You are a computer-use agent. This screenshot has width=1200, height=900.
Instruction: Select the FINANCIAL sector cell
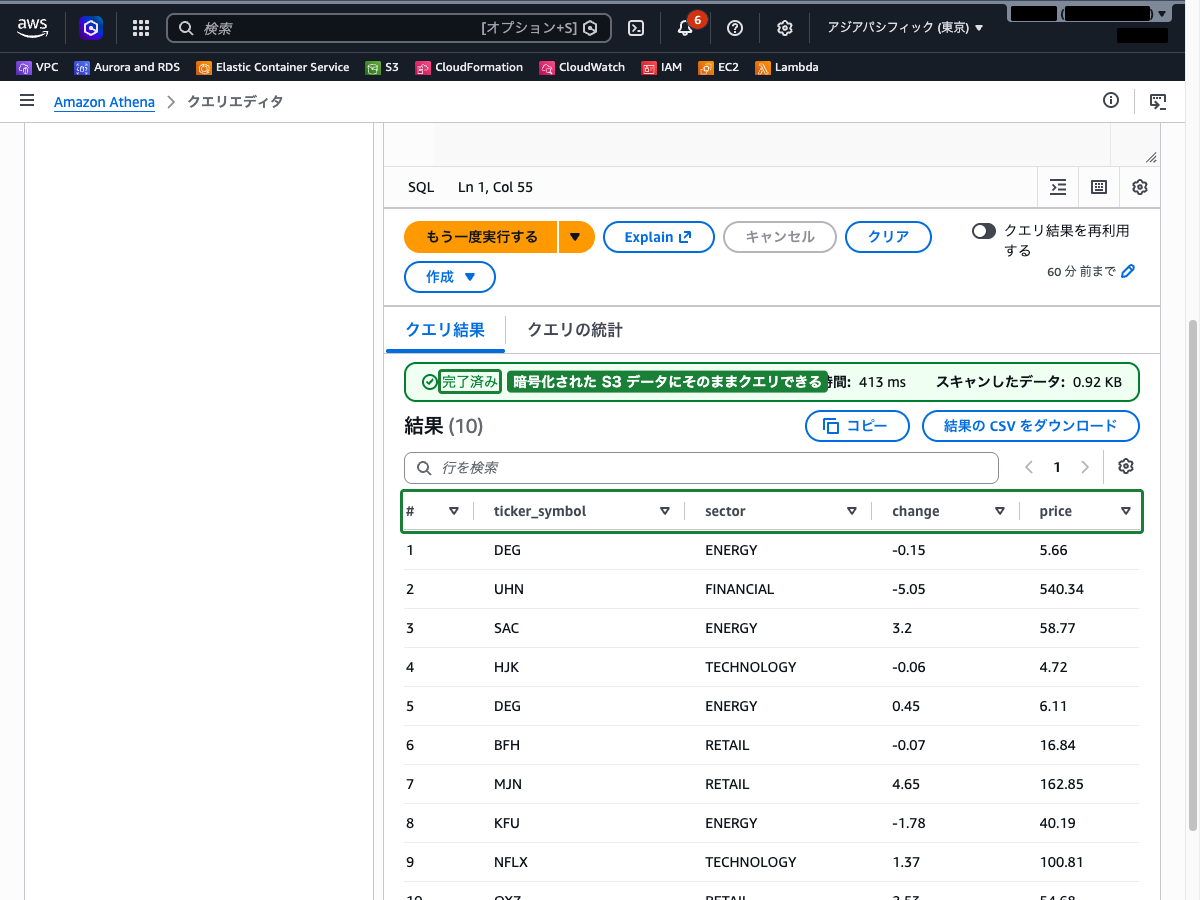(740, 589)
